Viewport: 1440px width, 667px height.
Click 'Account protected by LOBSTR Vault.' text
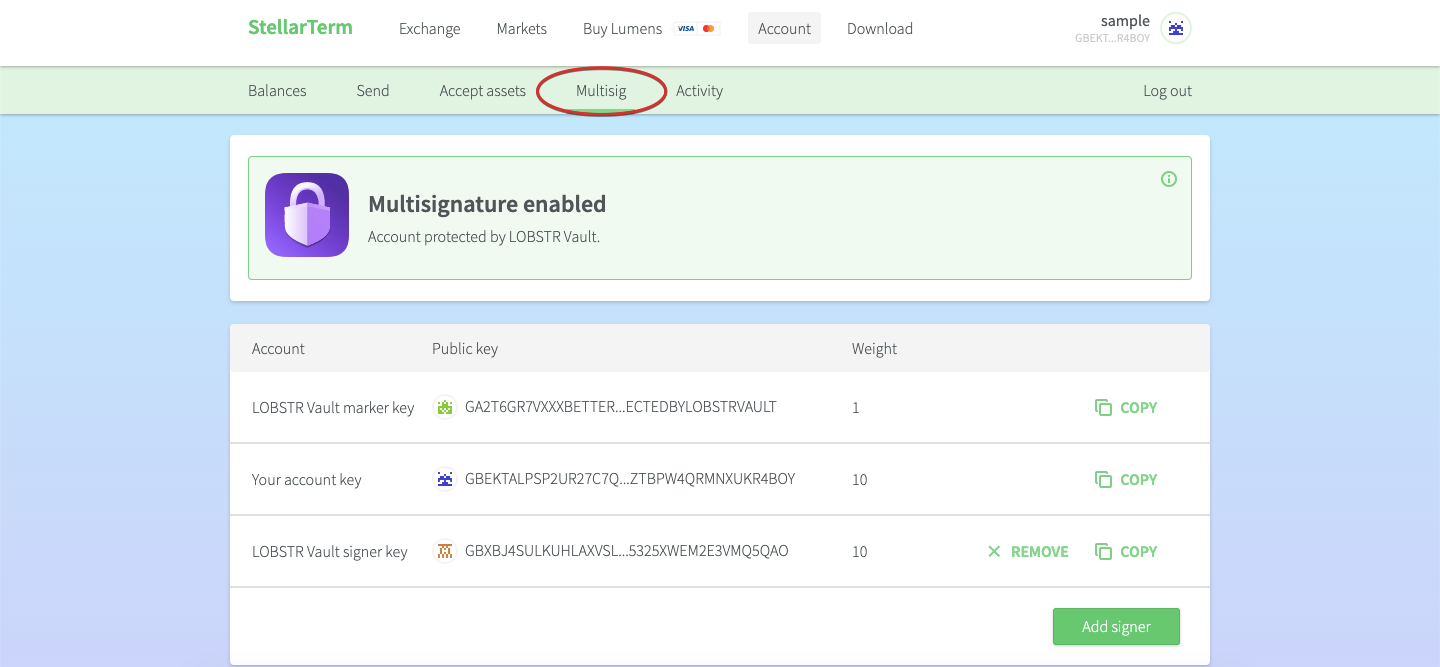(x=484, y=237)
